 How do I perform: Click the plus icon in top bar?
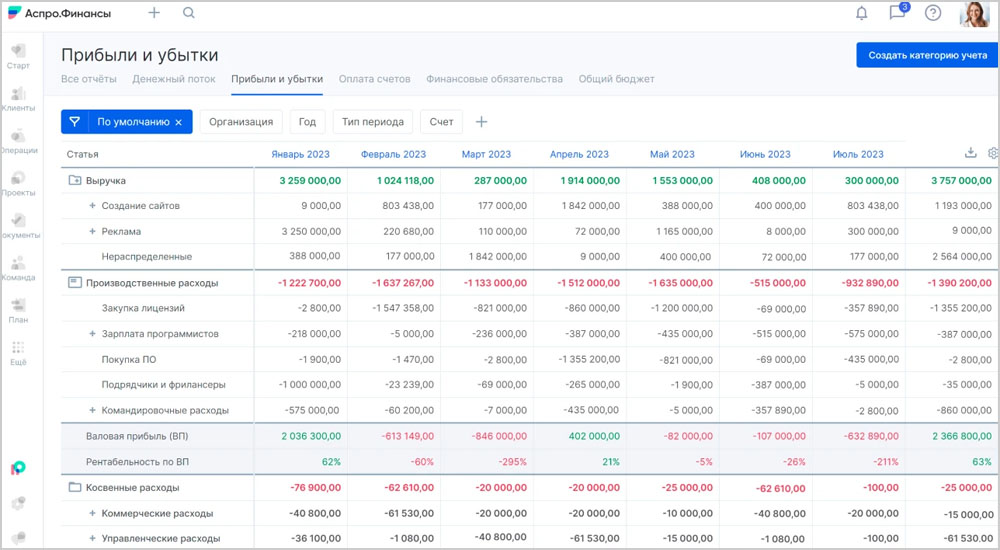pos(154,13)
